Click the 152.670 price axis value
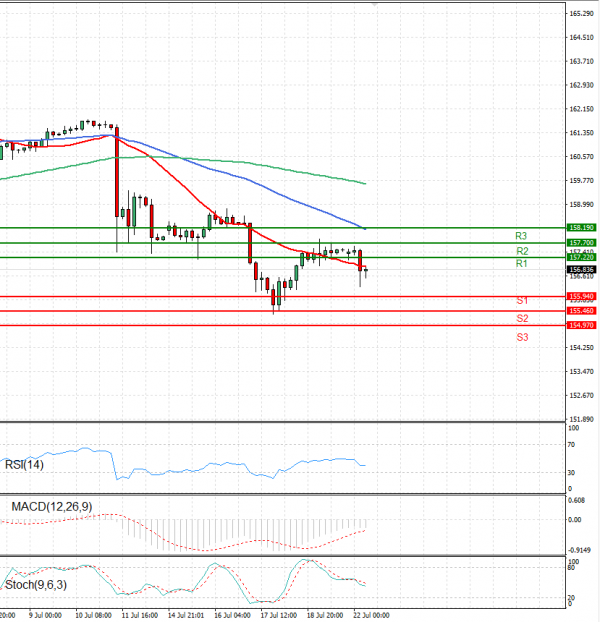The width and height of the screenshot is (600, 622). pyautogui.click(x=581, y=395)
